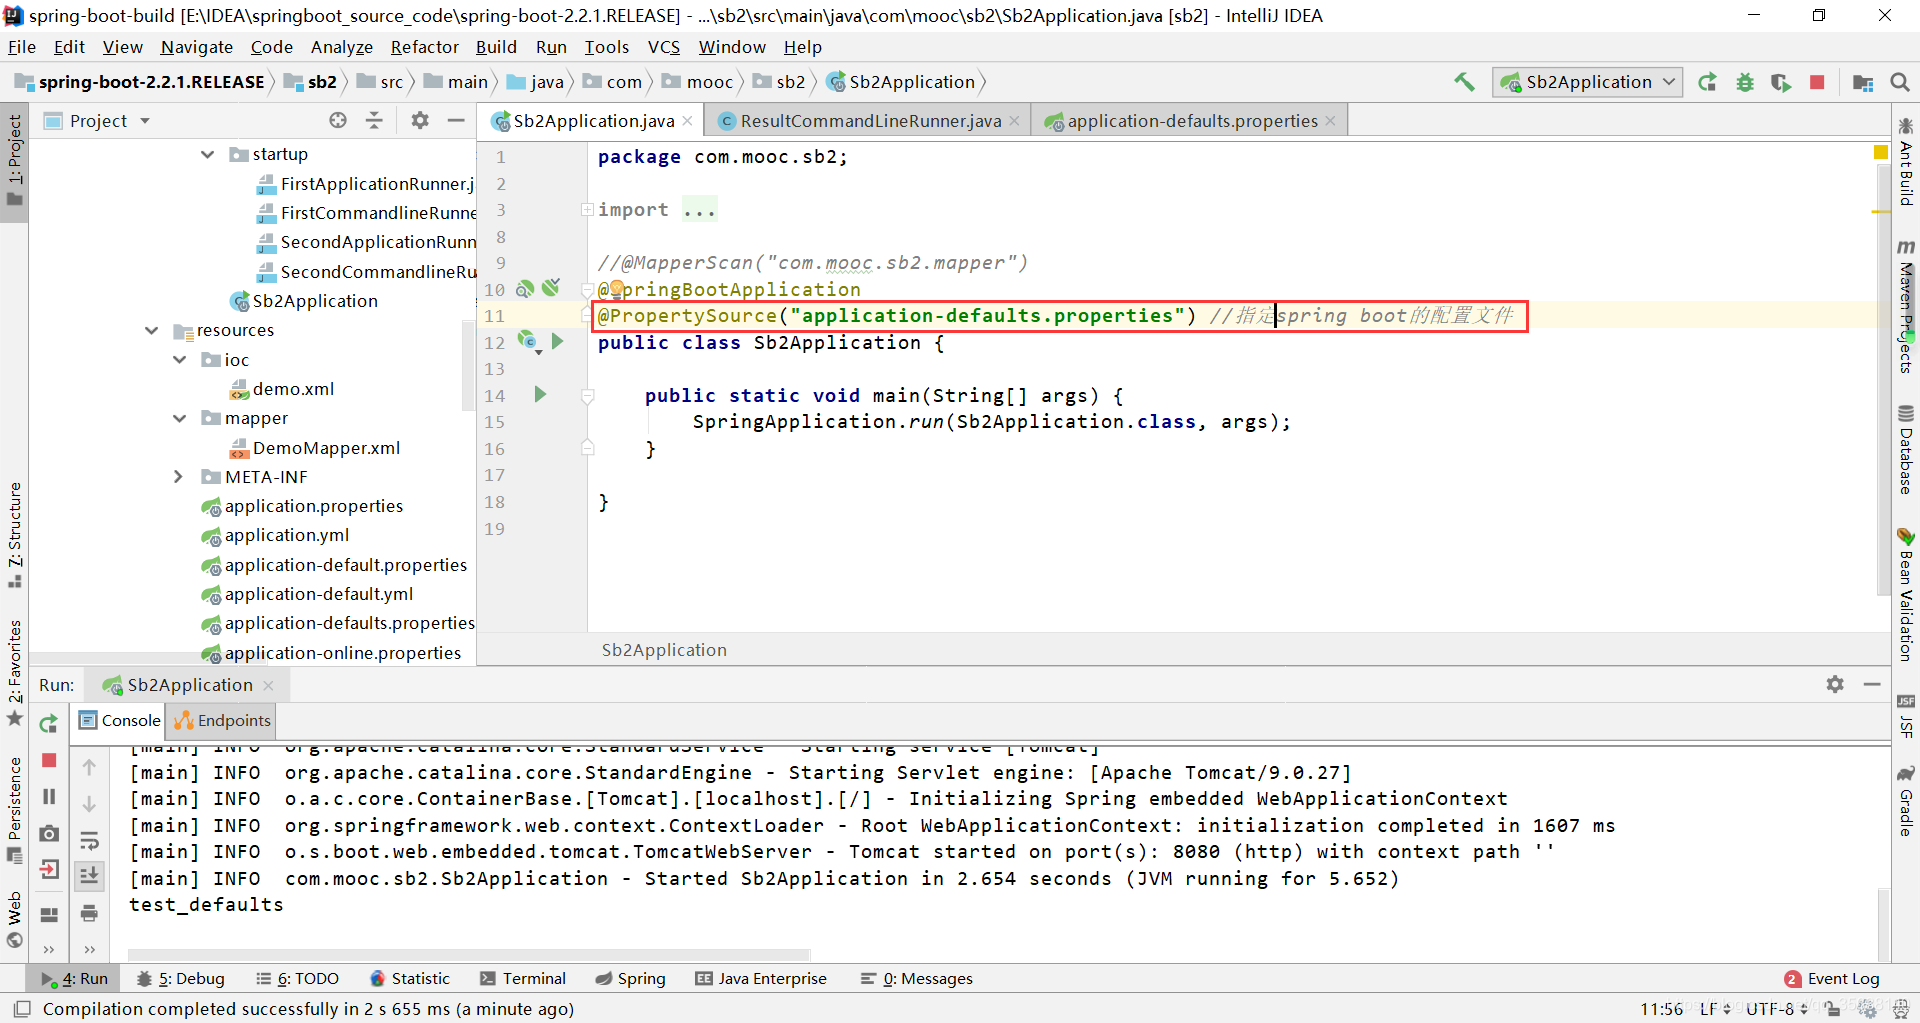Viewport: 1920px width, 1023px height.
Task: Collapse the ioc folder
Action: (x=180, y=359)
